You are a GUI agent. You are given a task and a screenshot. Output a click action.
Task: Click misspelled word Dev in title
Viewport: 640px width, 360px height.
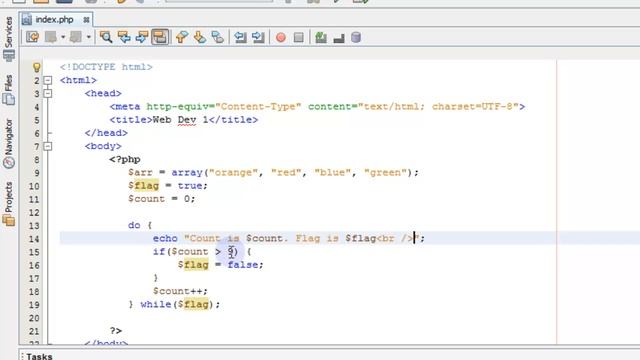187,120
